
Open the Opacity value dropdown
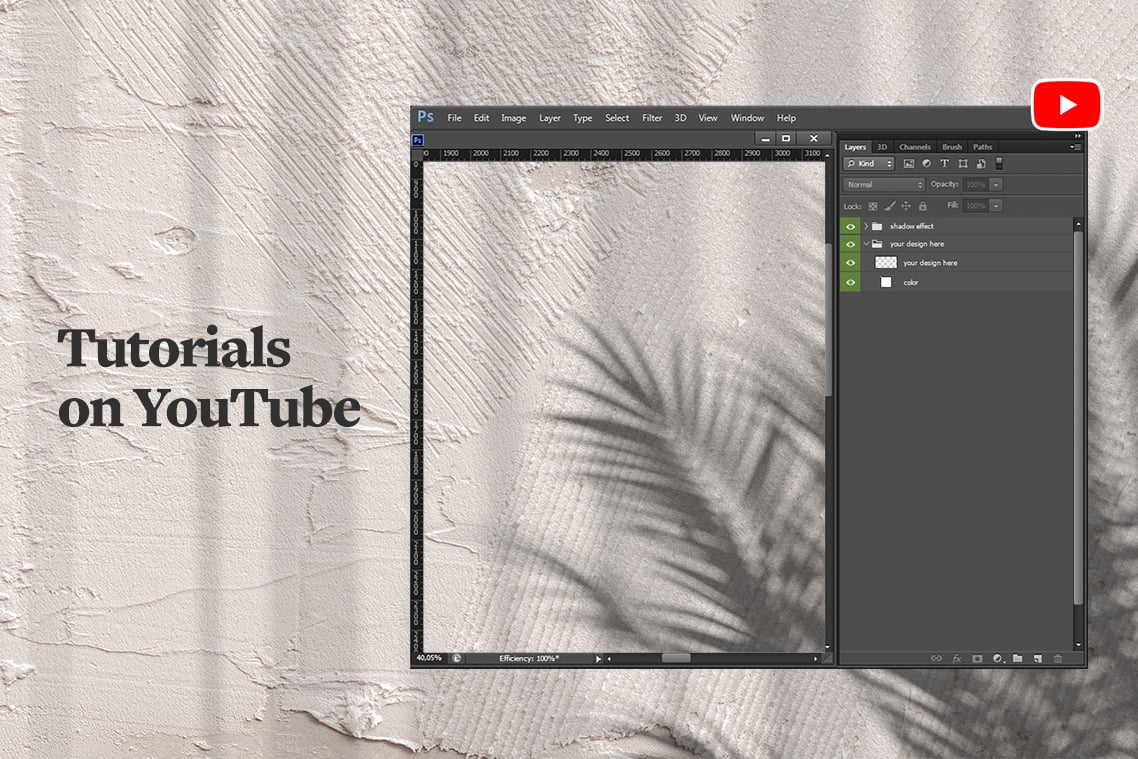[x=996, y=184]
